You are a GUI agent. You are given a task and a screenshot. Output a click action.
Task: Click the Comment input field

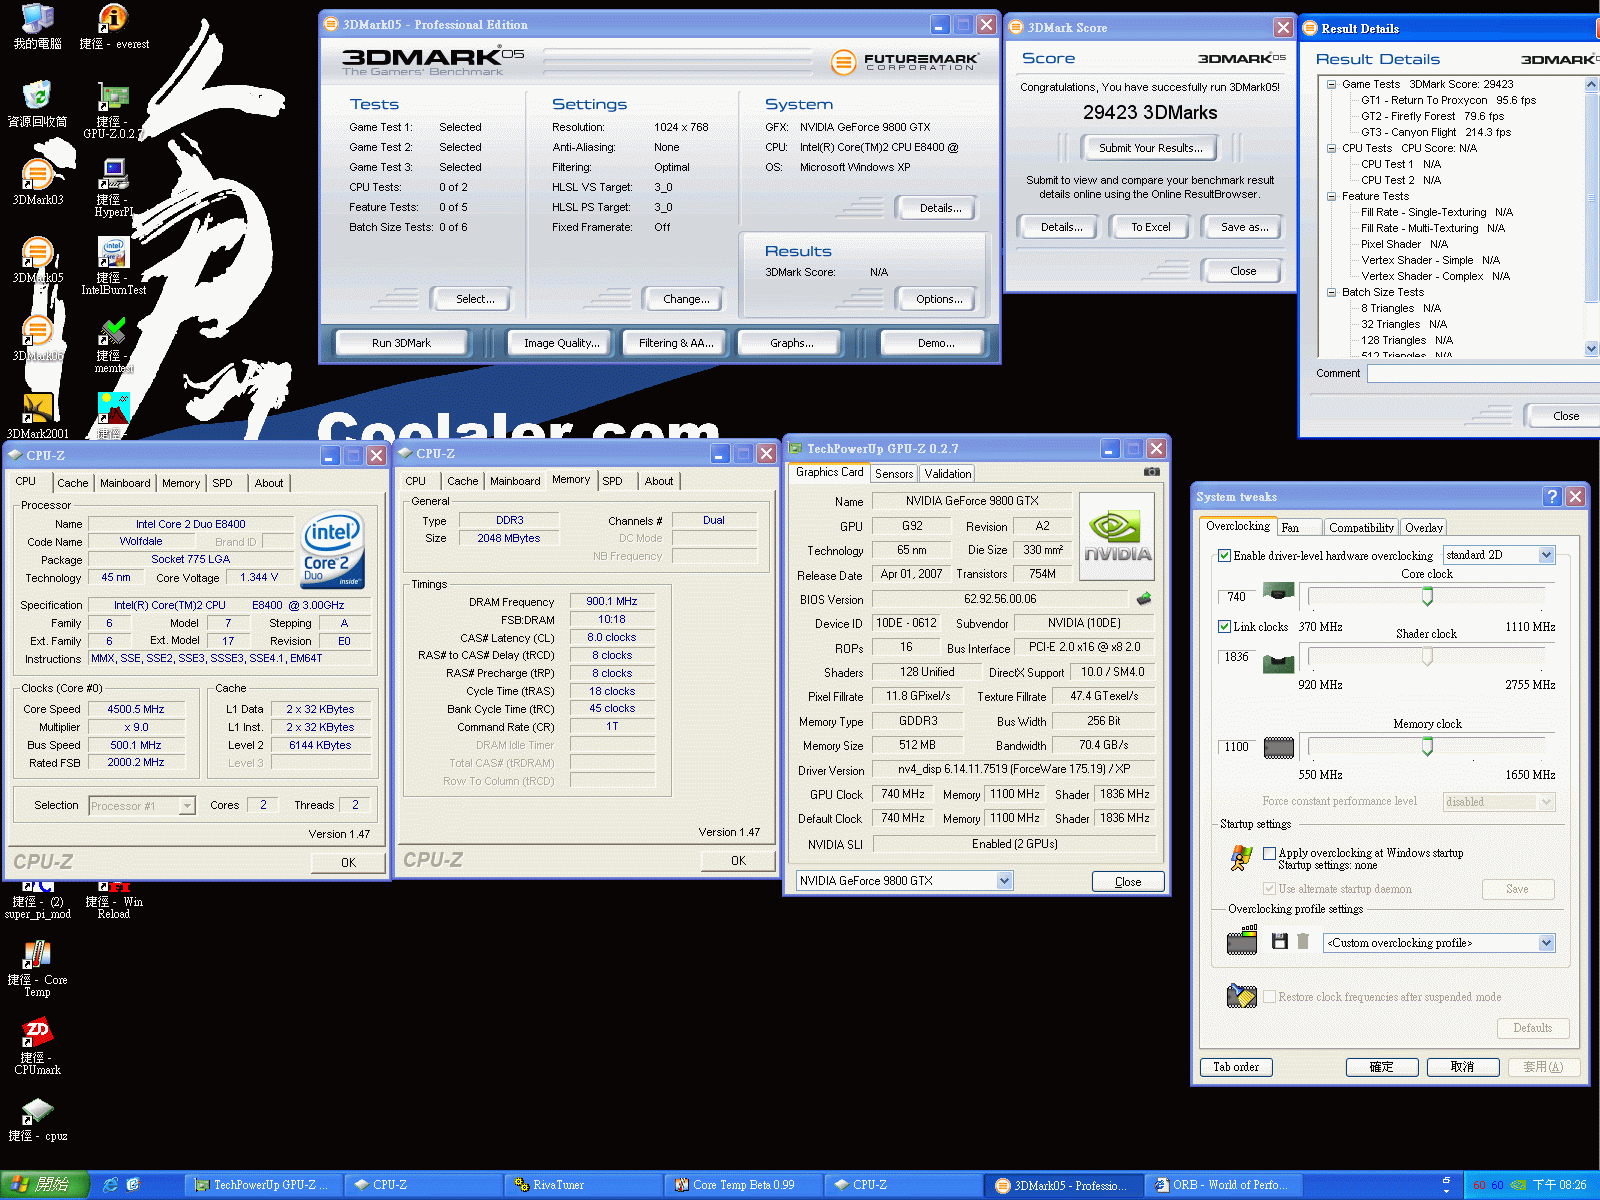1484,373
